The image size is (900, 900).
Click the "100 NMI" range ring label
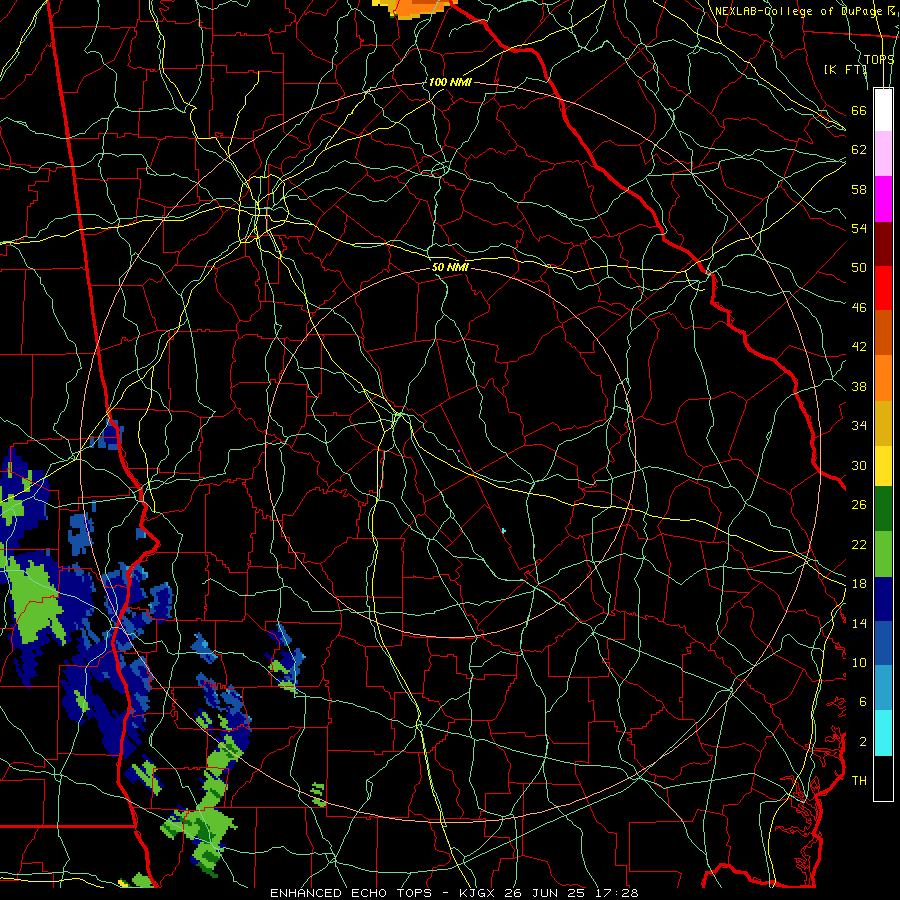click(x=450, y=82)
